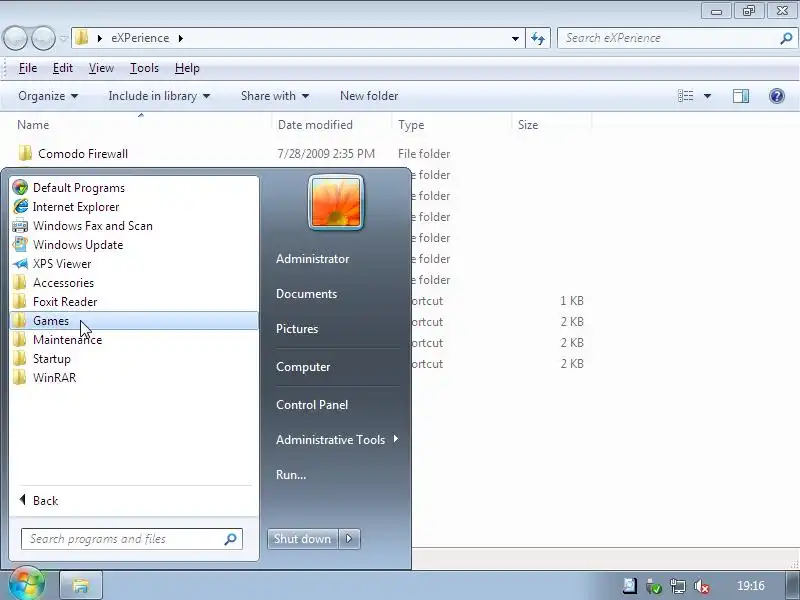Click the Windows Start orb
800x600 pixels.
(26, 584)
